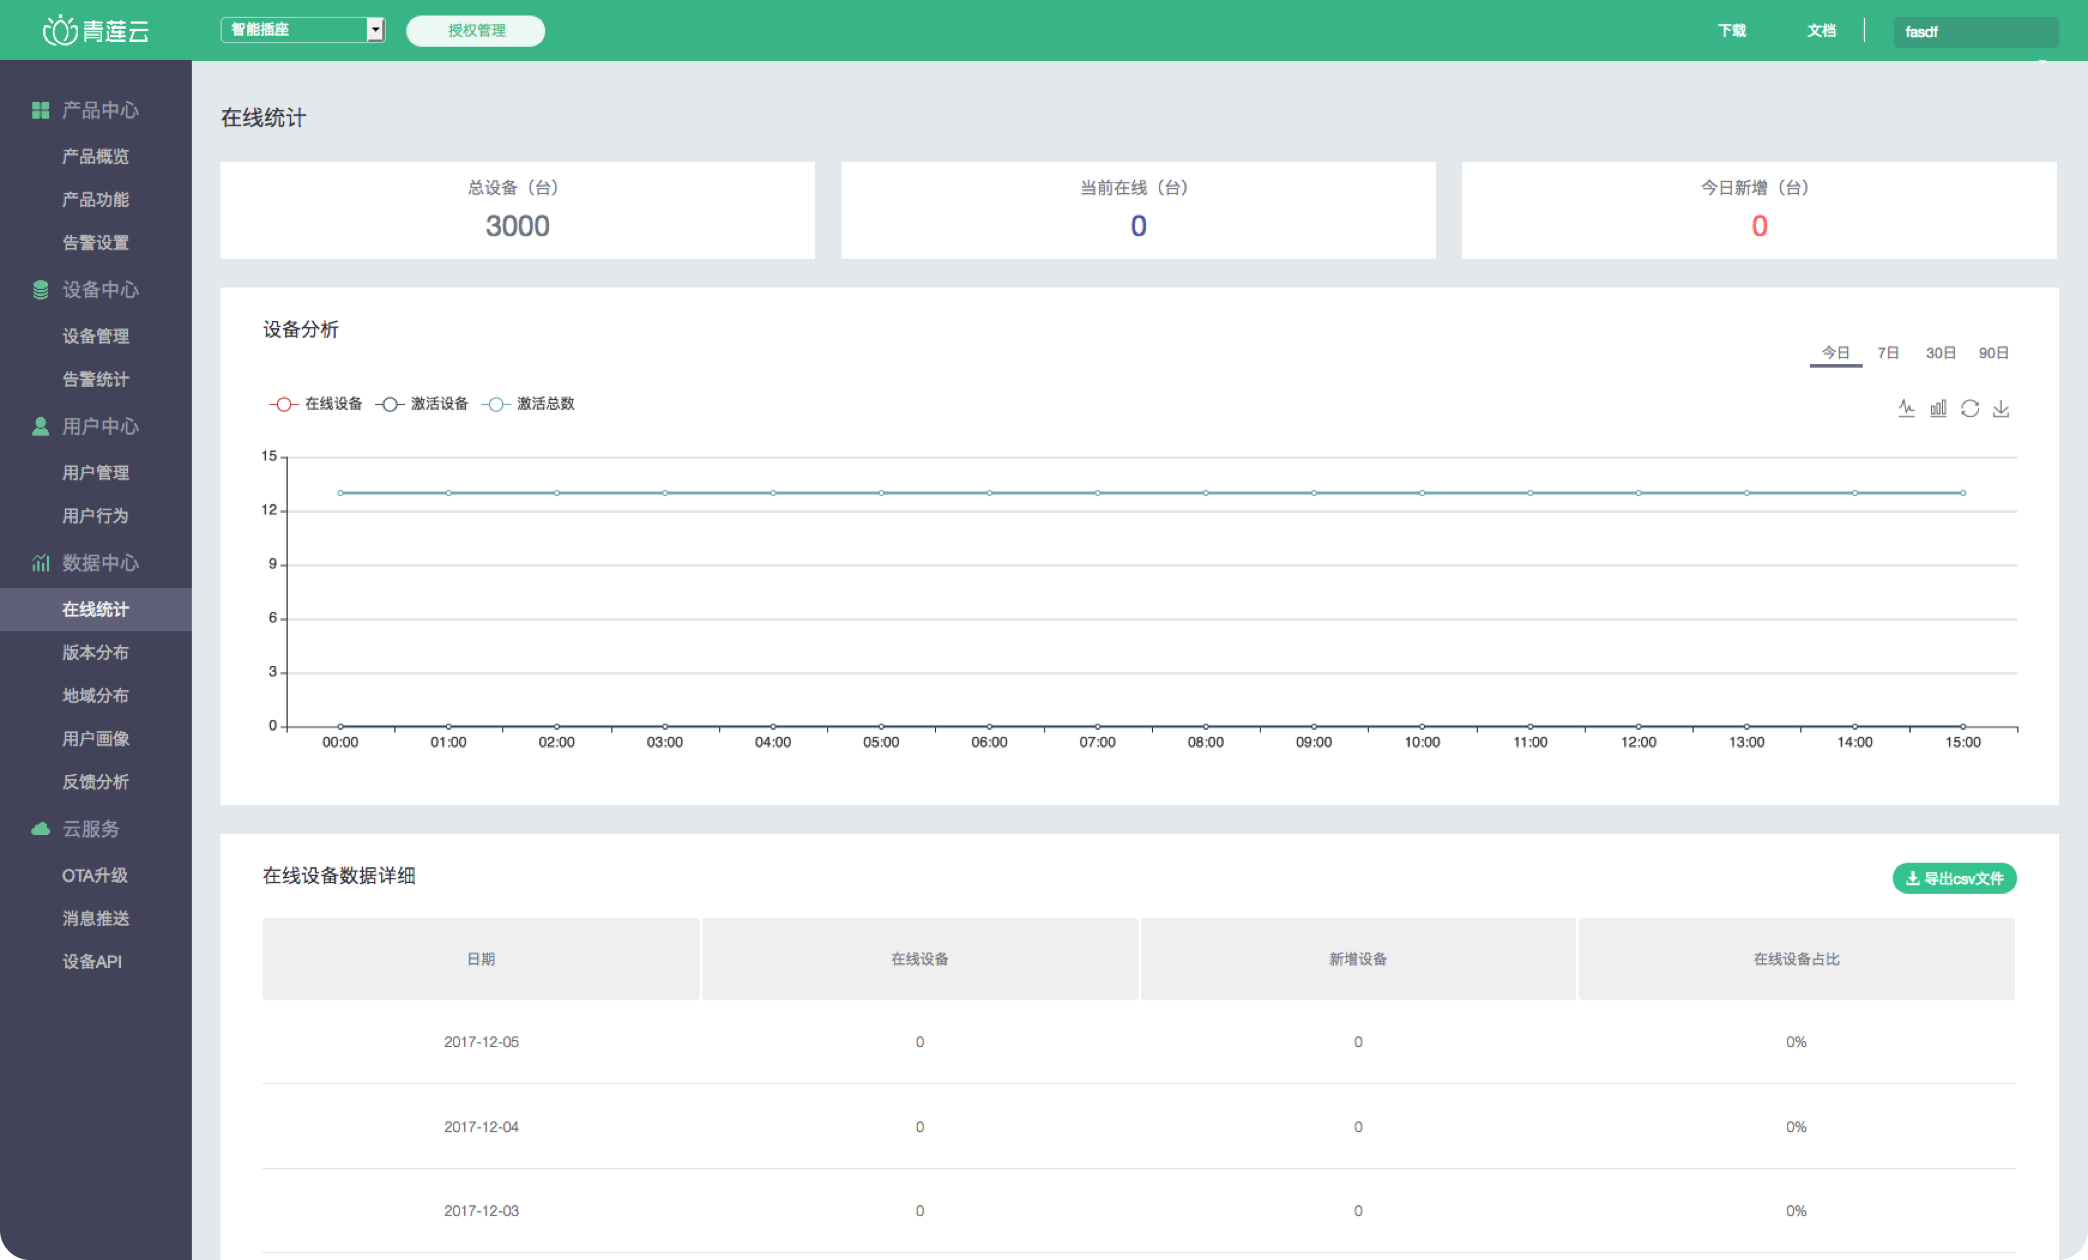Click the 13:00 data point on 激活总数 line

point(1746,493)
